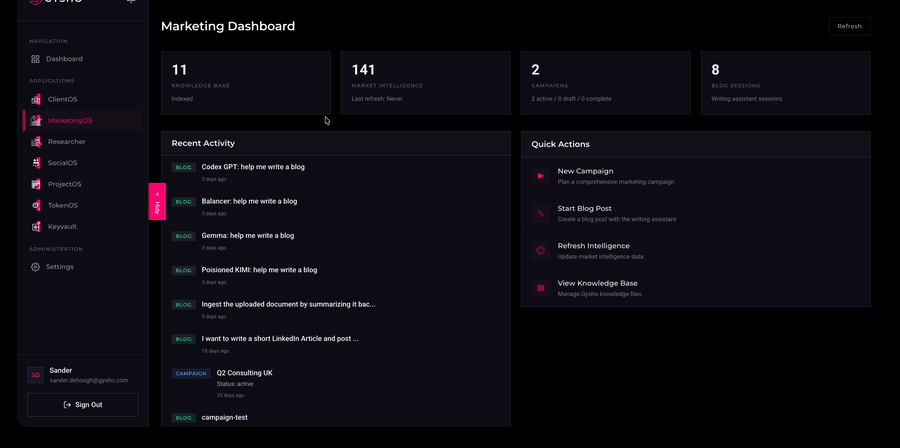900x448 pixels.
Task: Click the New Campaign play icon
Action: point(540,176)
